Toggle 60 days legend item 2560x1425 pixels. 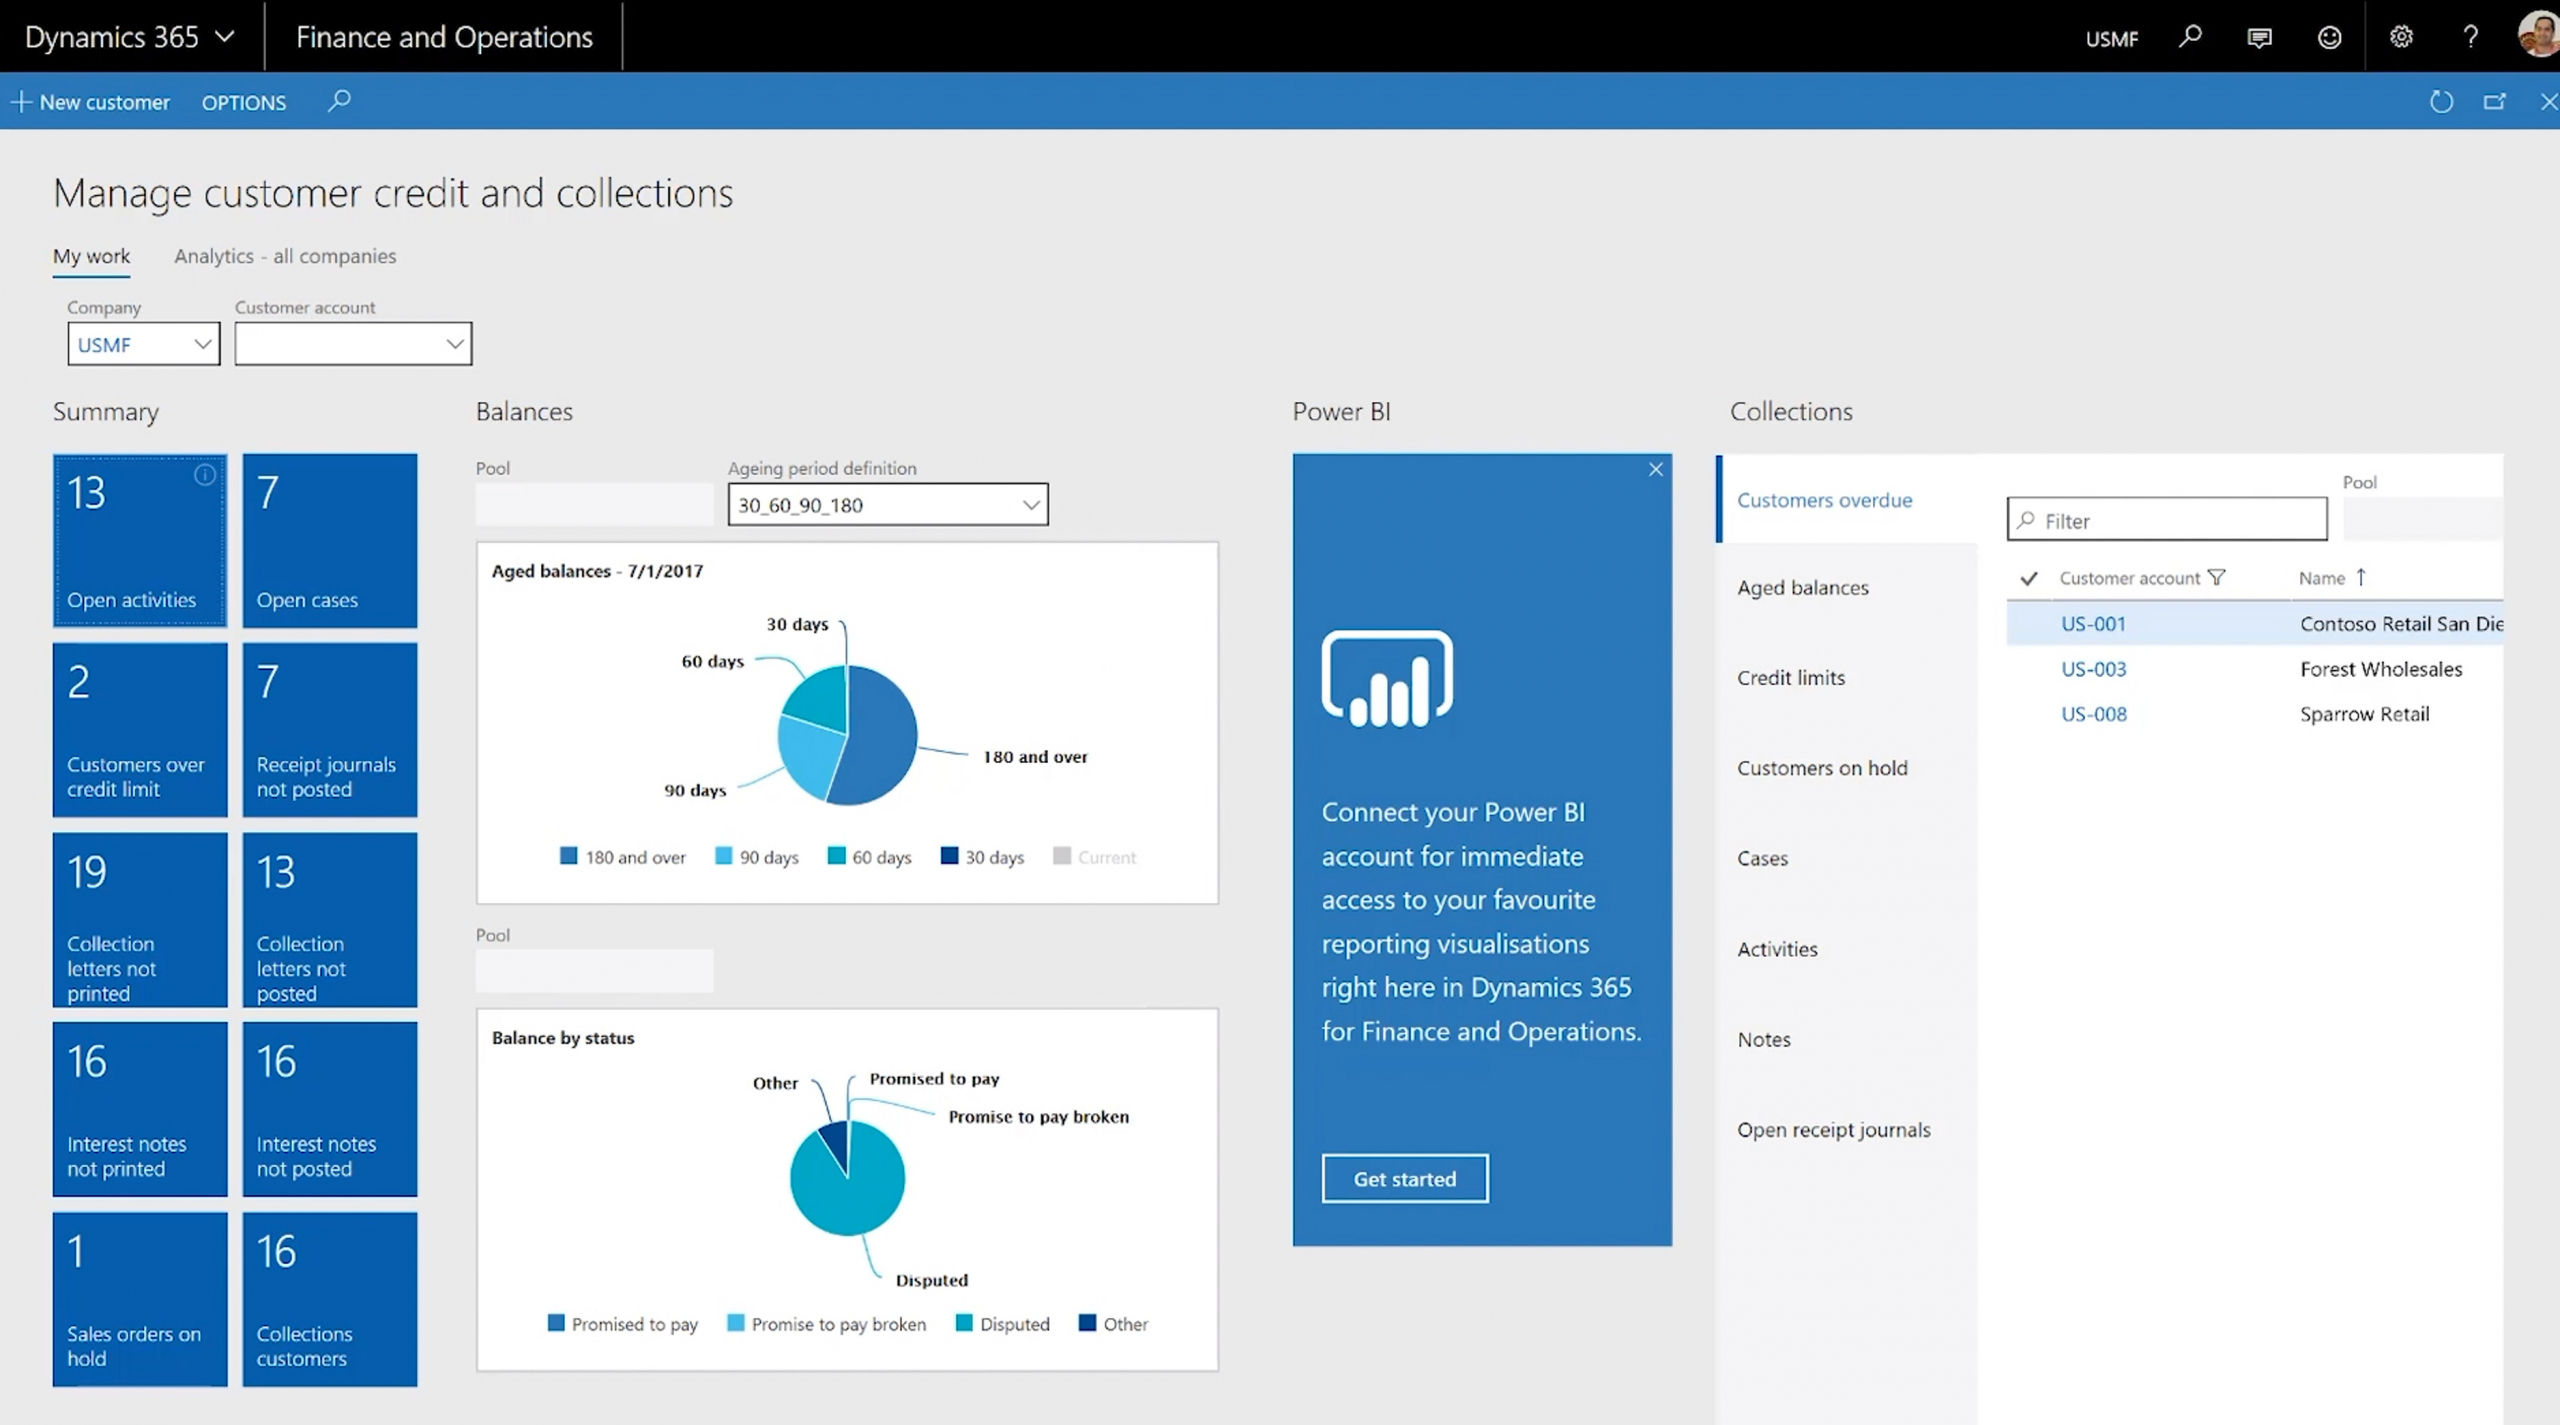(x=869, y=857)
